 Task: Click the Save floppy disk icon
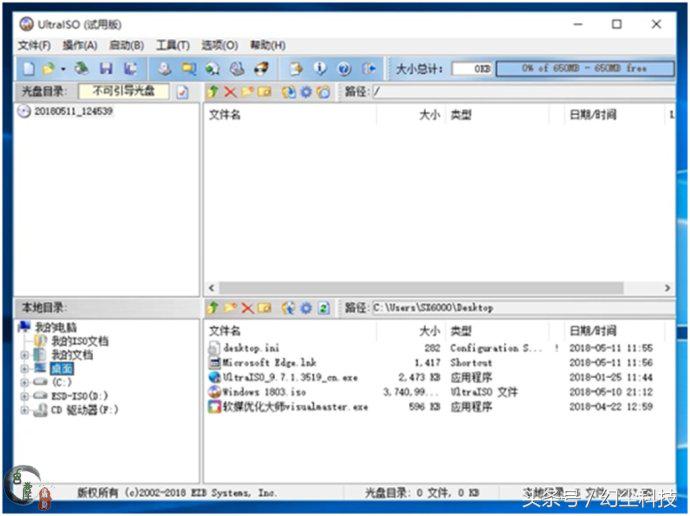pyautogui.click(x=106, y=69)
